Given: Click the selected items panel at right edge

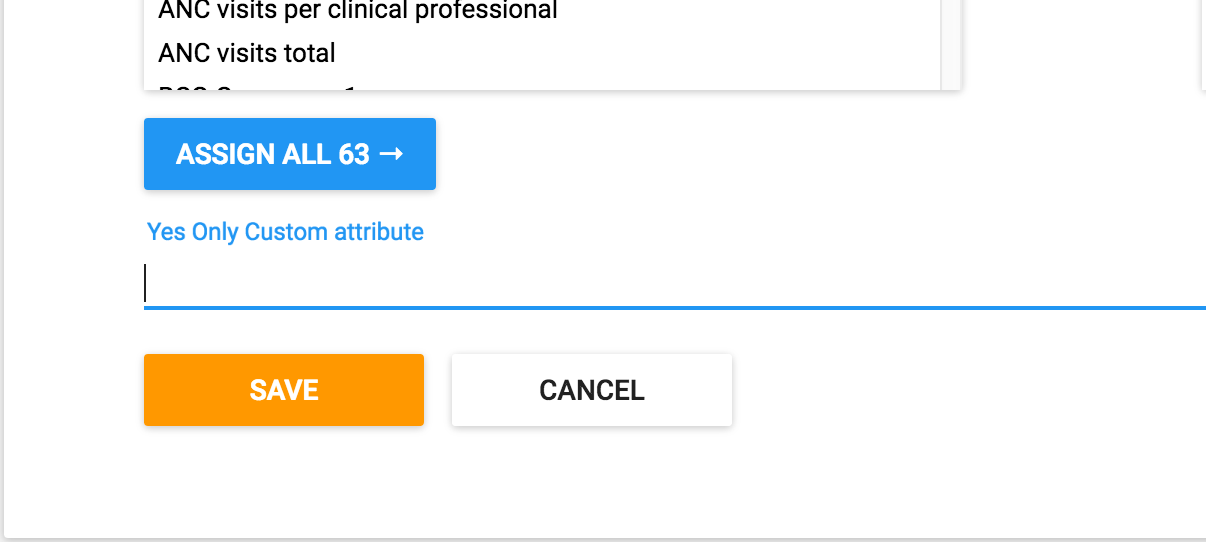Looking at the screenshot, I should pyautogui.click(x=1203, y=40).
